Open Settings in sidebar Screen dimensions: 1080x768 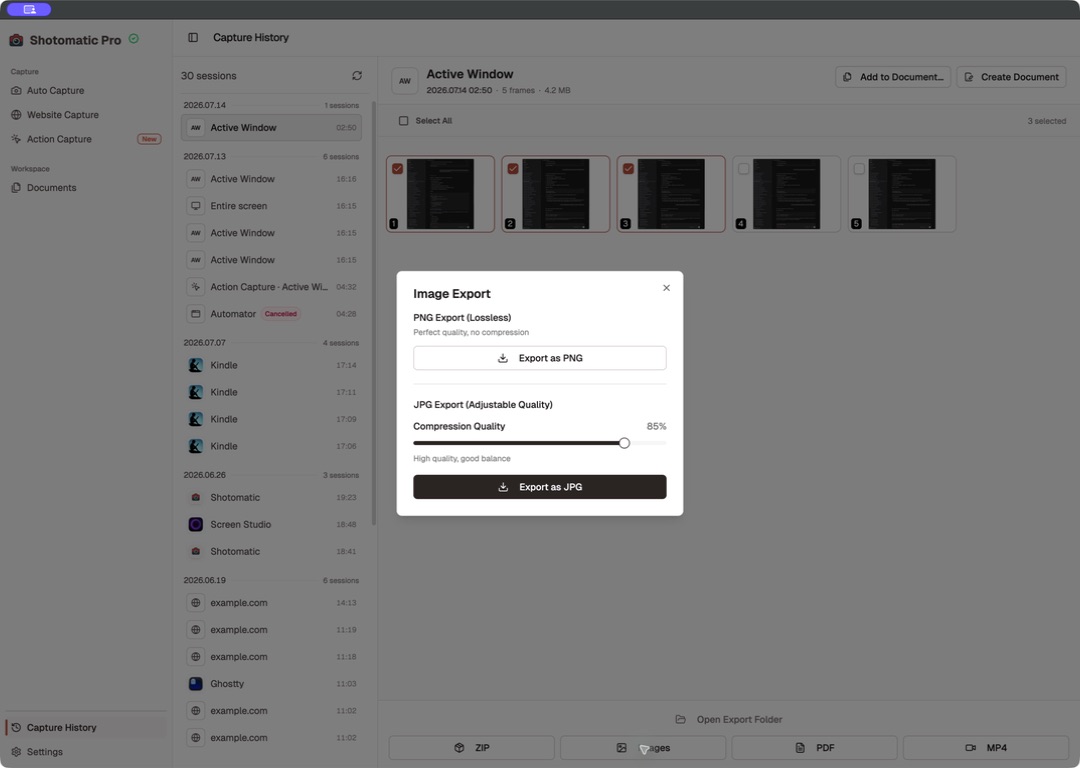pos(85,751)
